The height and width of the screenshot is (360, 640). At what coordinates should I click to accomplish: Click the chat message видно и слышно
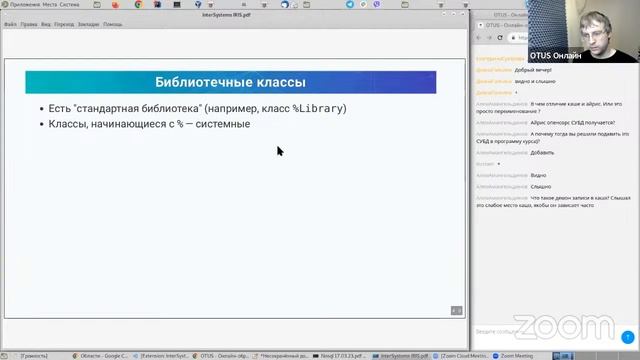(535, 82)
